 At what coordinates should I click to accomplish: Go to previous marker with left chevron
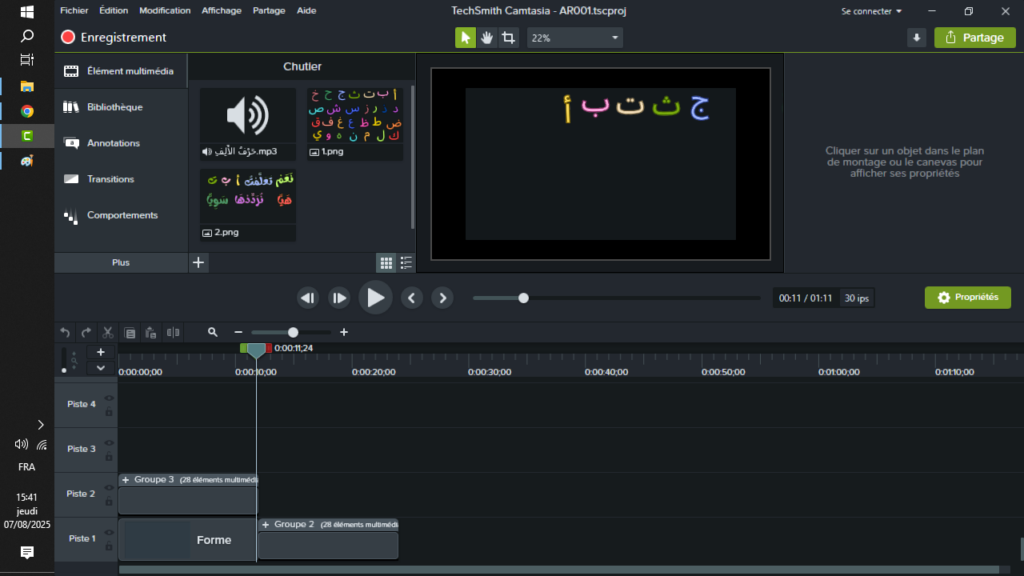point(411,298)
